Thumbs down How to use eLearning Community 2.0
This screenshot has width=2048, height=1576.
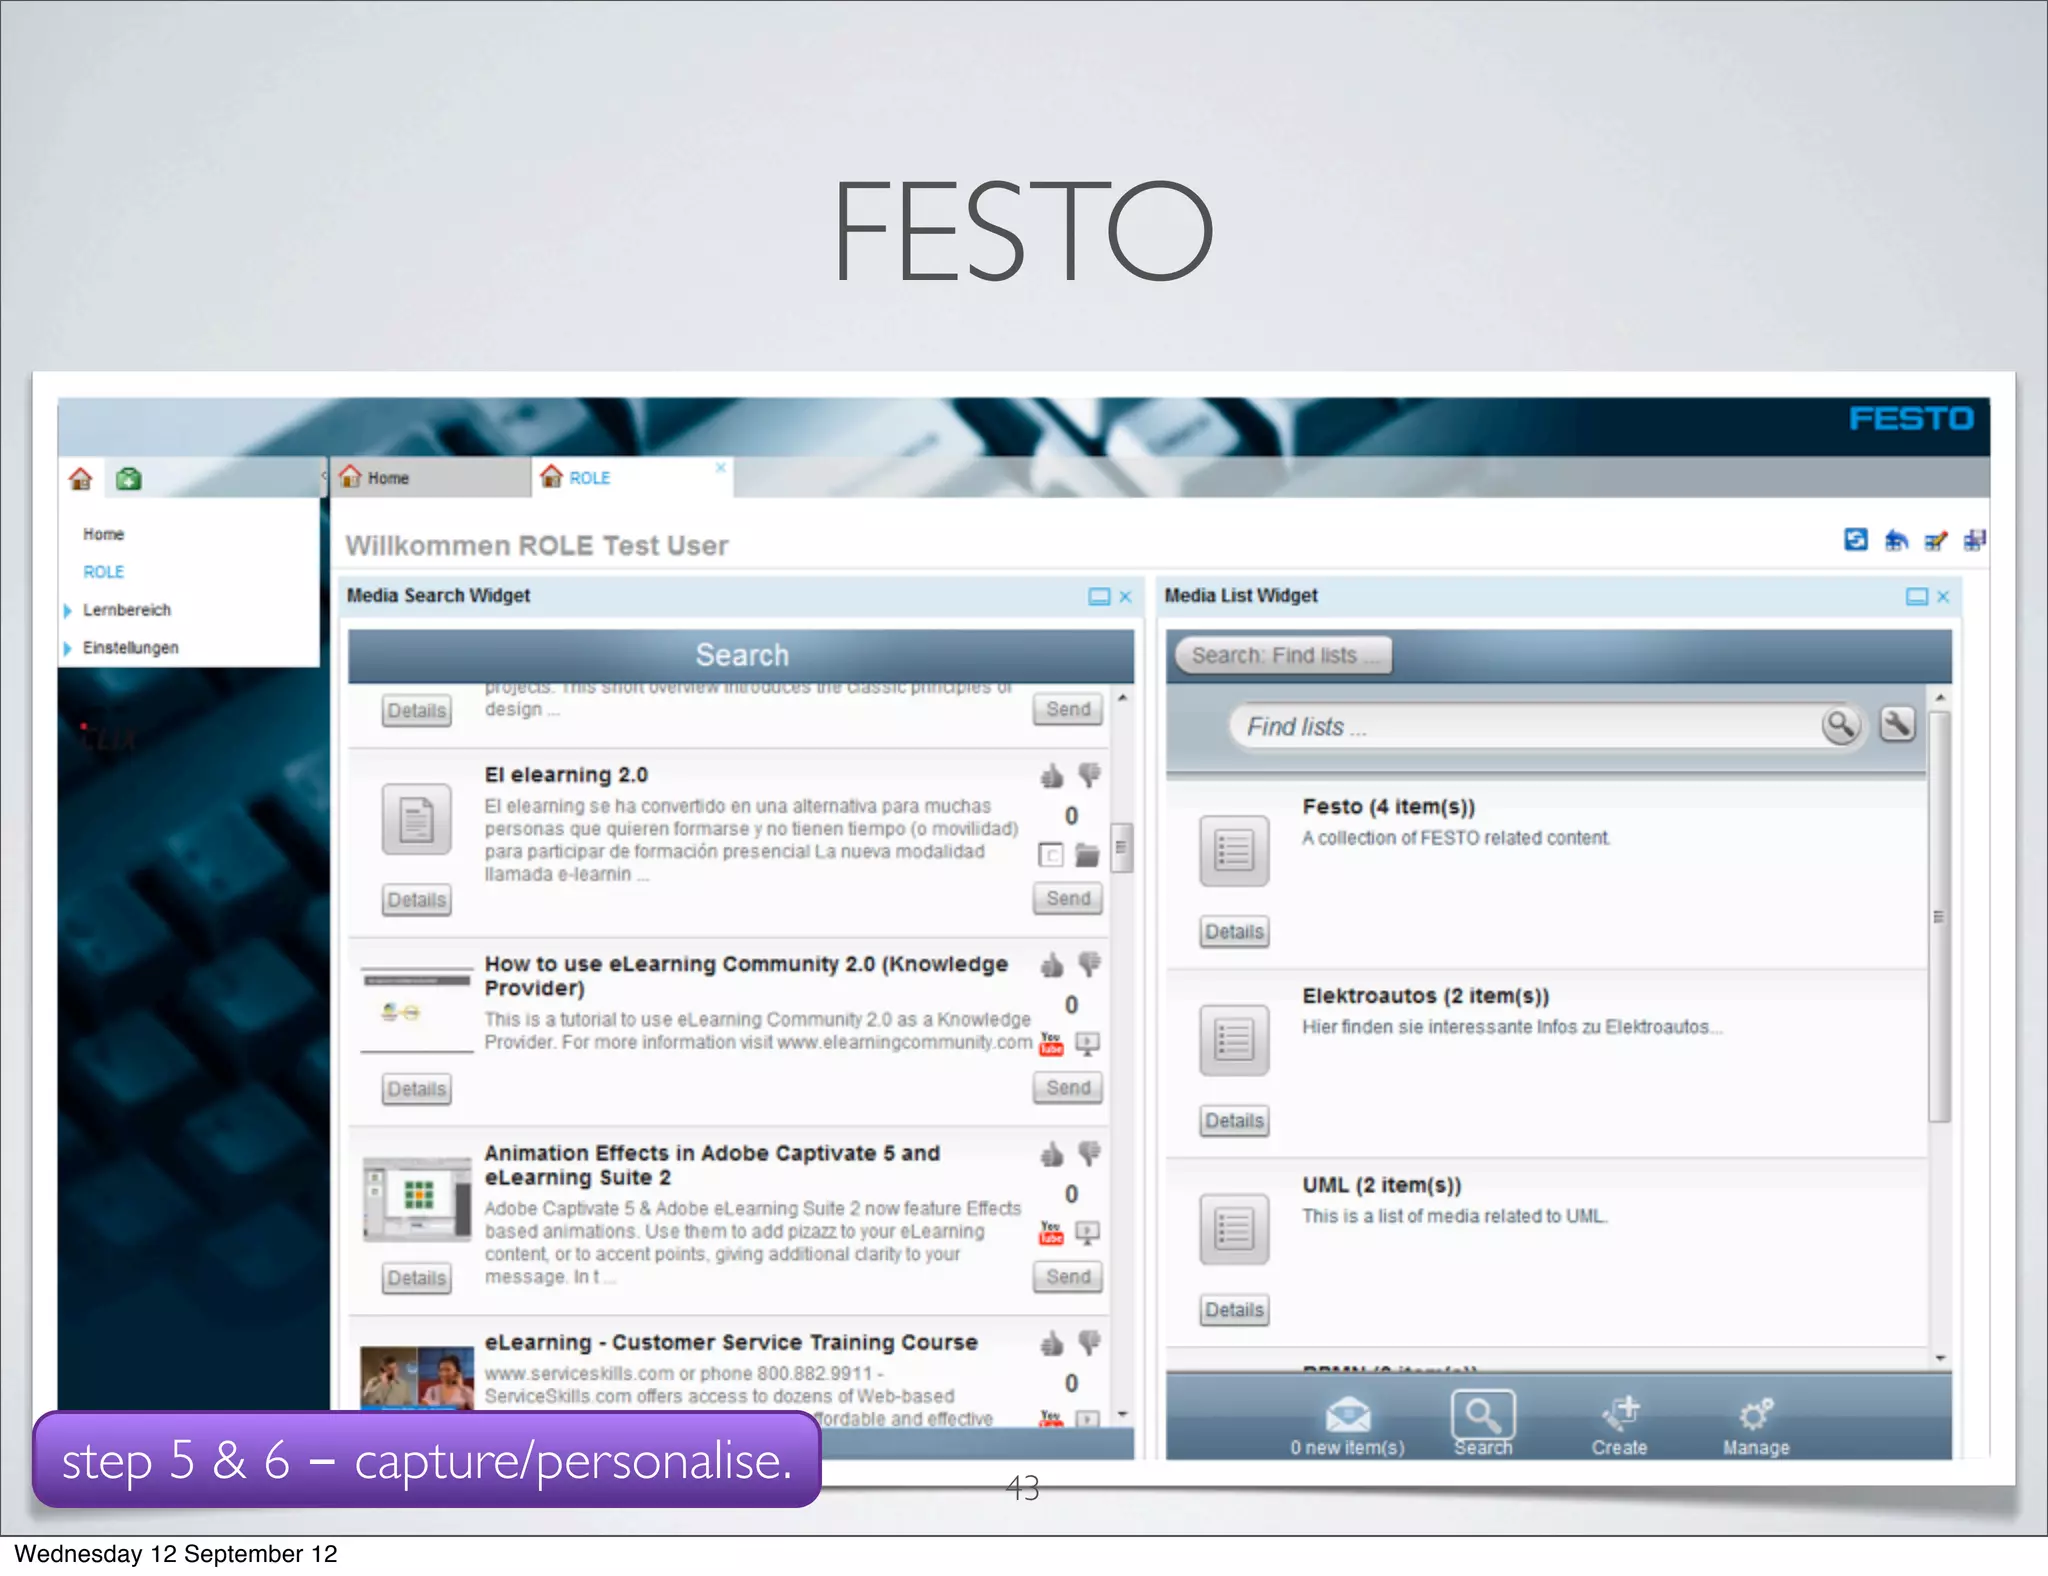[x=1089, y=965]
